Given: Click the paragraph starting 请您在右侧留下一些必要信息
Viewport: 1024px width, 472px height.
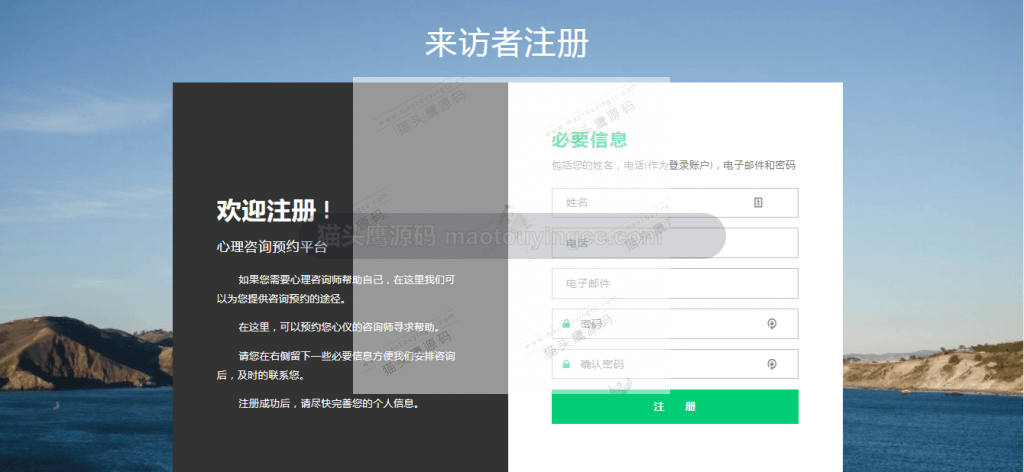Looking at the screenshot, I should click(x=336, y=366).
